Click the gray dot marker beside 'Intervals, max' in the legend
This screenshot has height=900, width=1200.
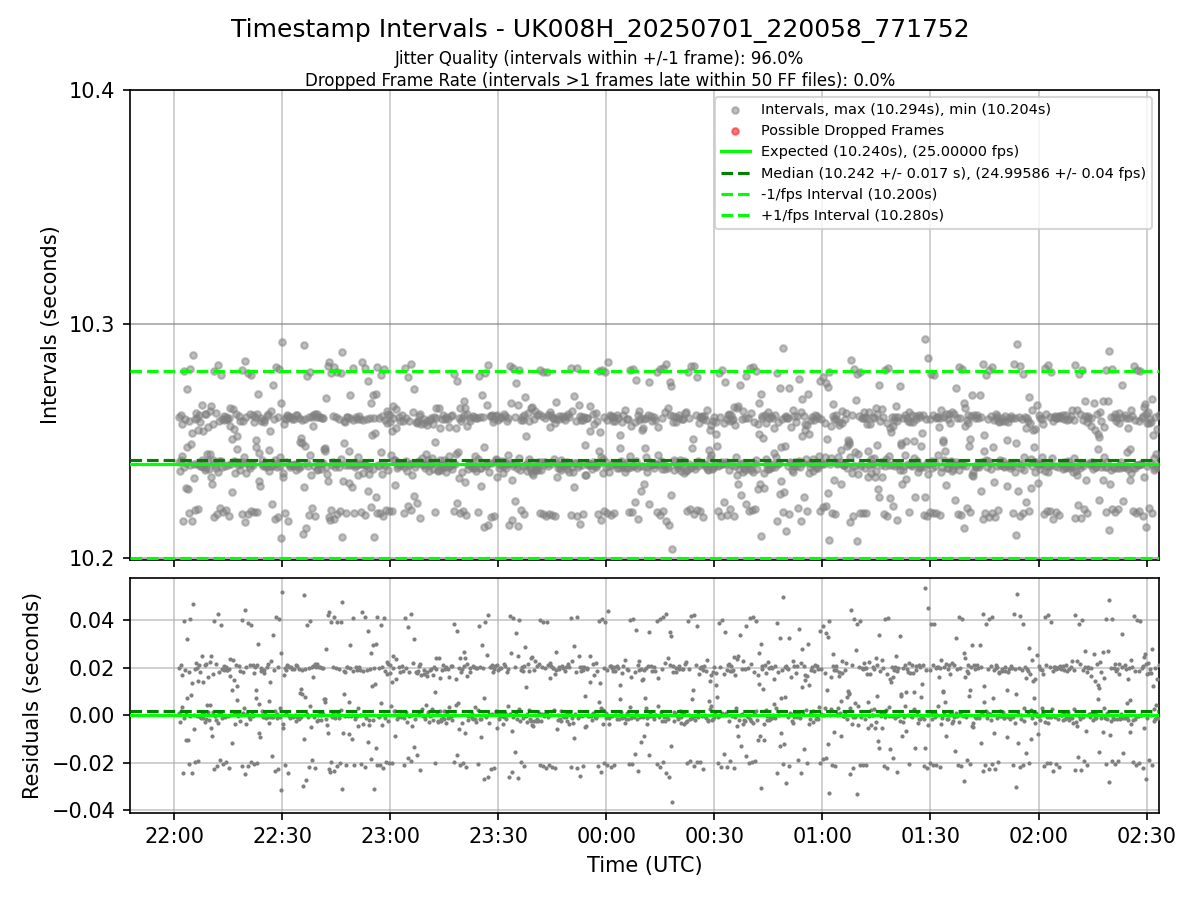(735, 110)
